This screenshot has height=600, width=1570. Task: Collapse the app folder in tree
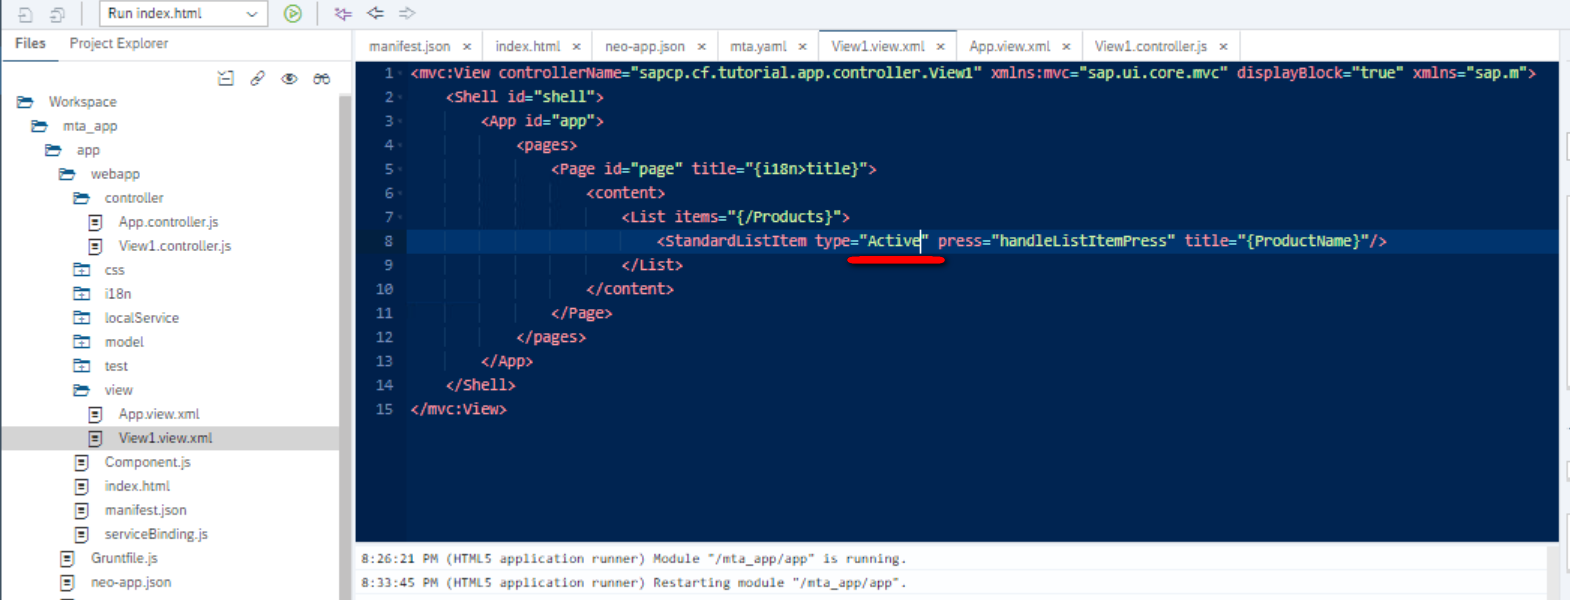[x=53, y=150]
